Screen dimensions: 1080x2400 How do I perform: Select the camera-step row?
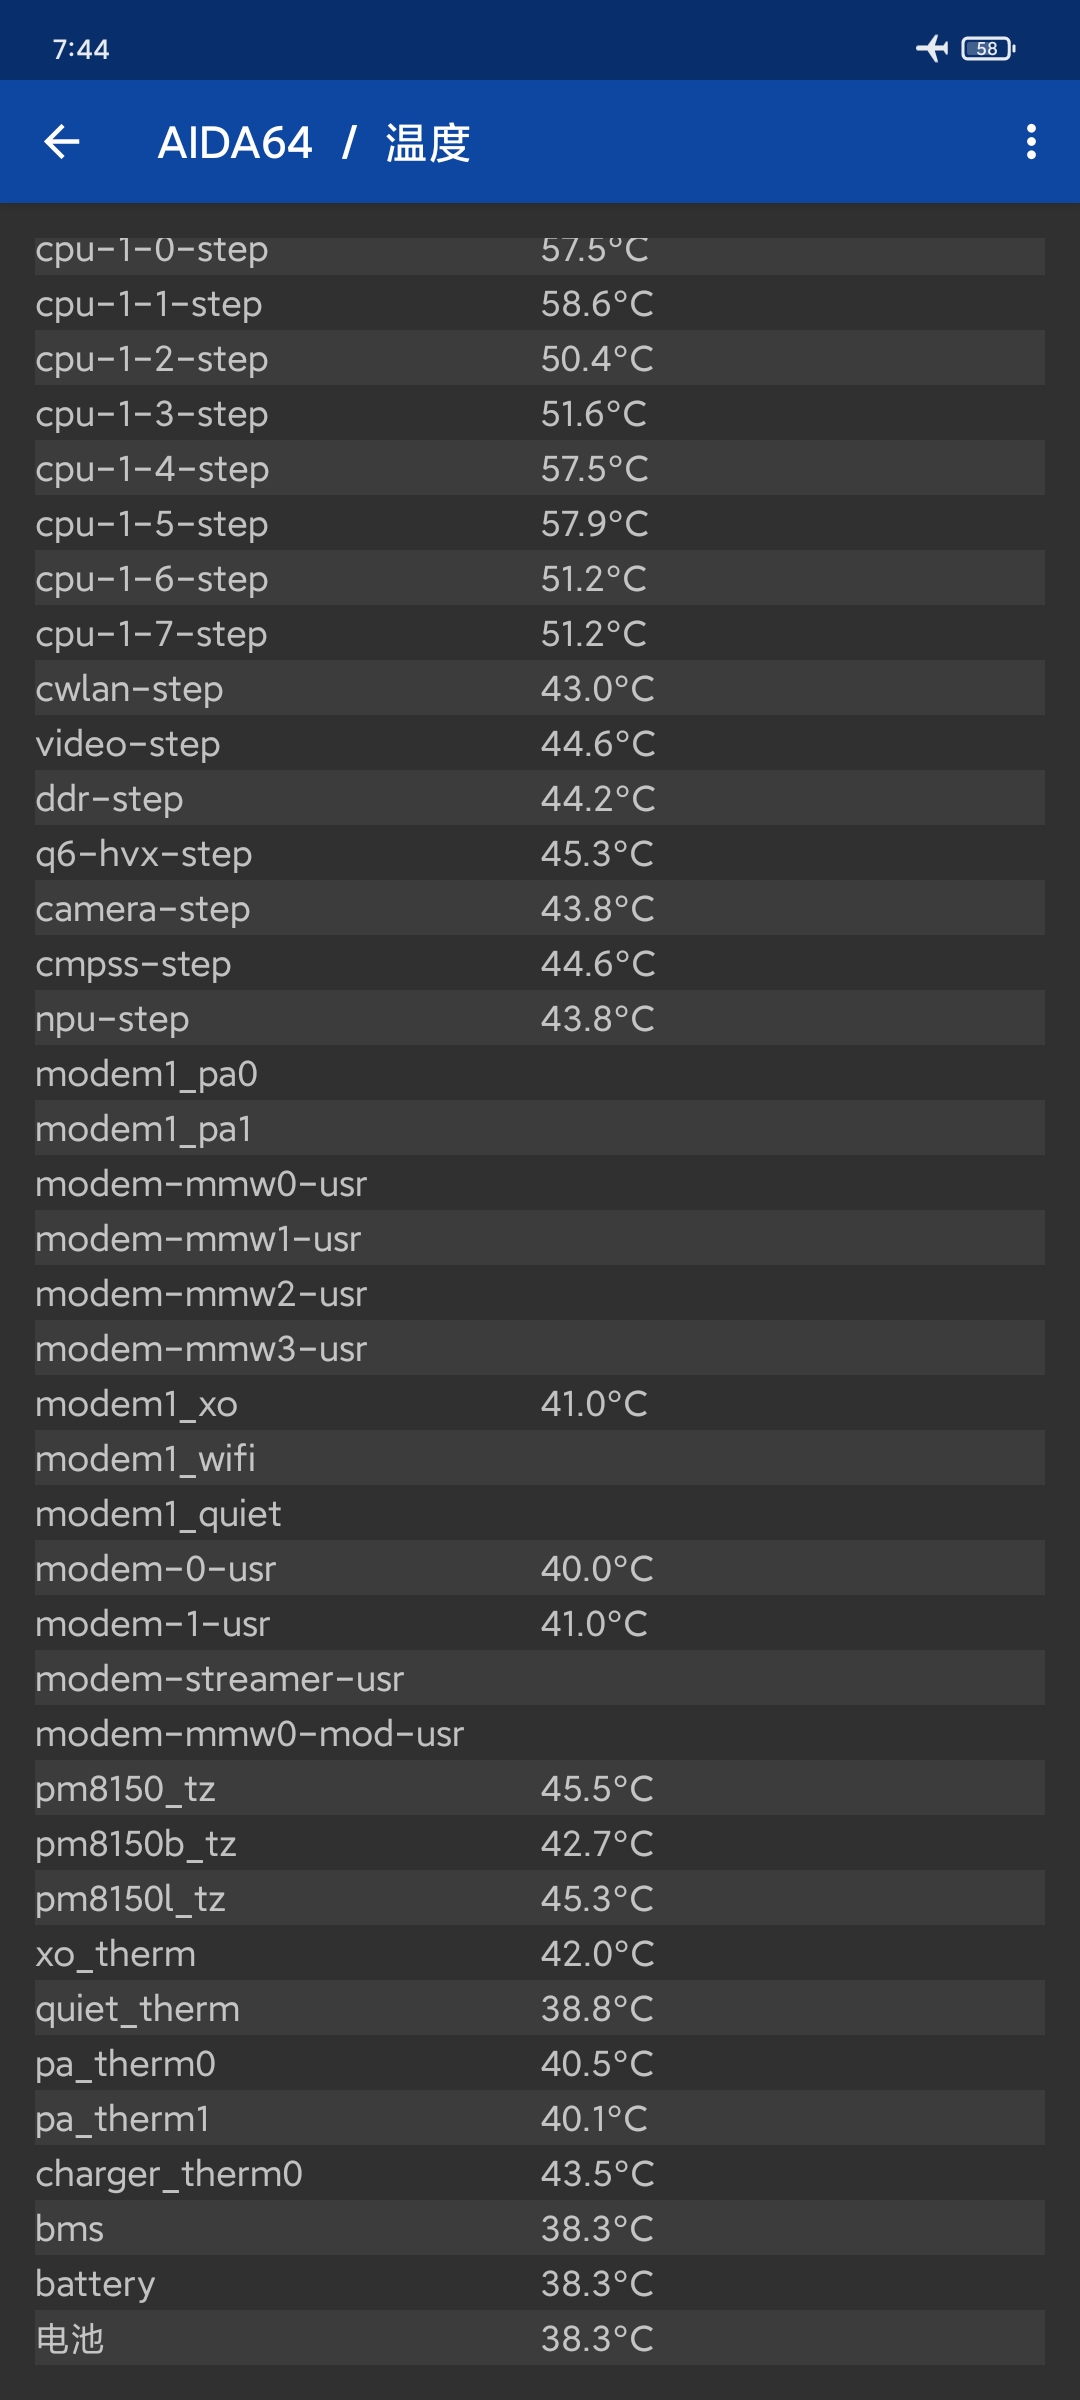540,908
